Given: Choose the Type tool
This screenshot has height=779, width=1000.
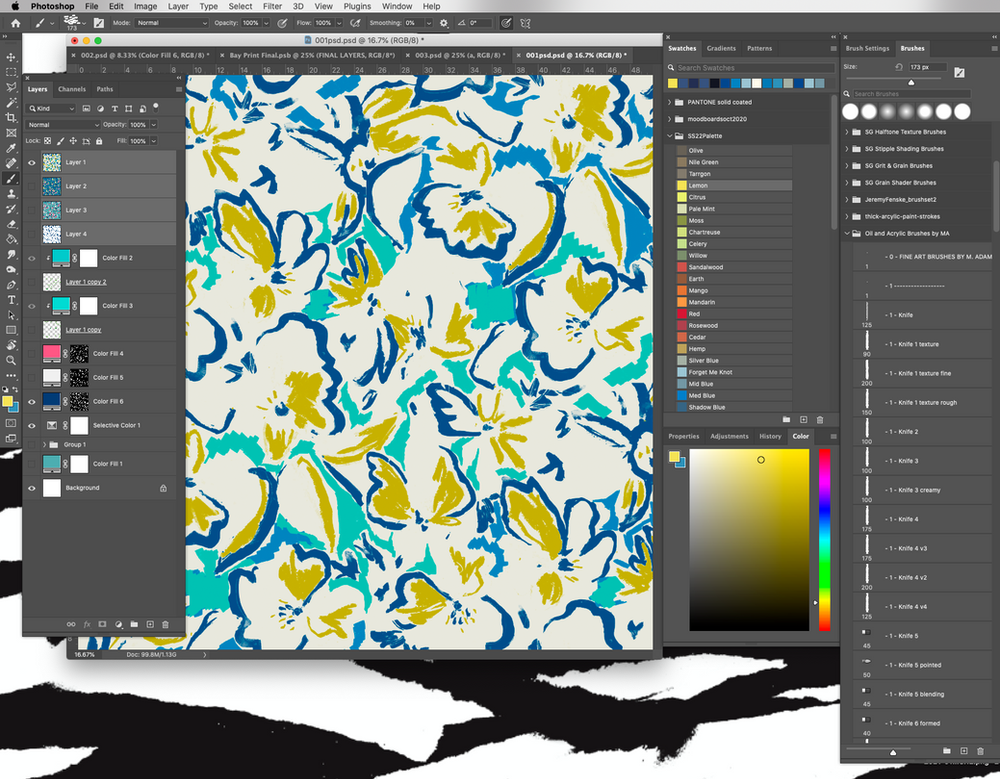Looking at the screenshot, I should pyautogui.click(x=12, y=299).
